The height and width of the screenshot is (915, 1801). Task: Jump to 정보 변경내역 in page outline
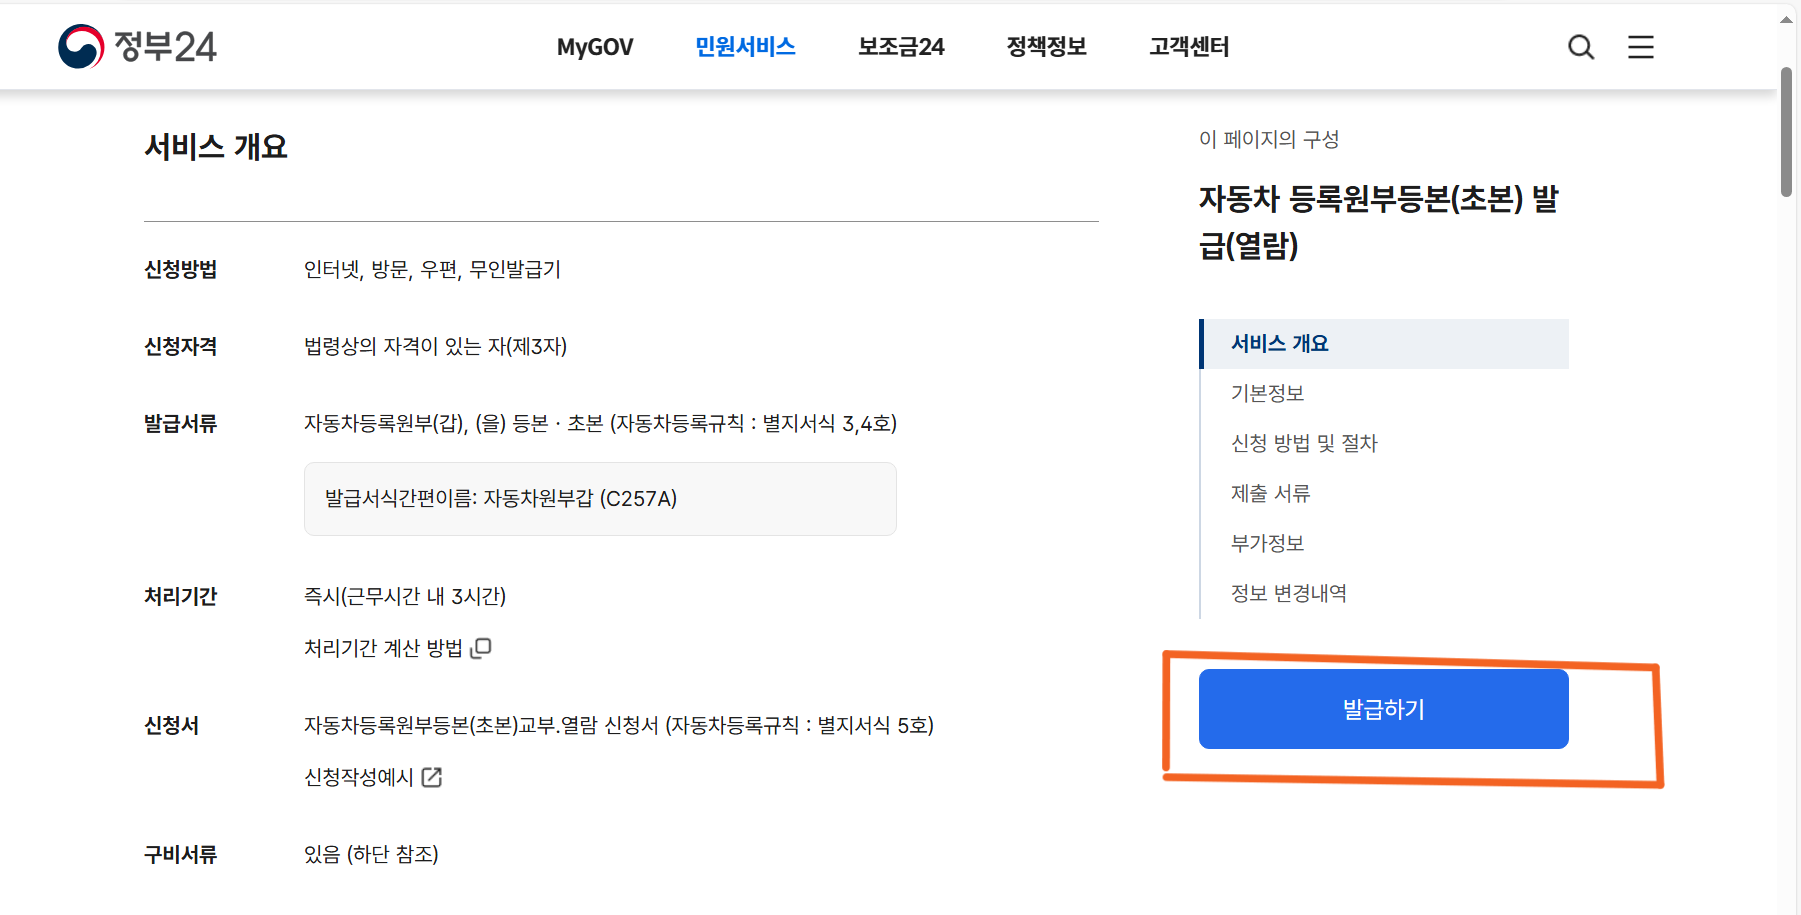point(1288,594)
